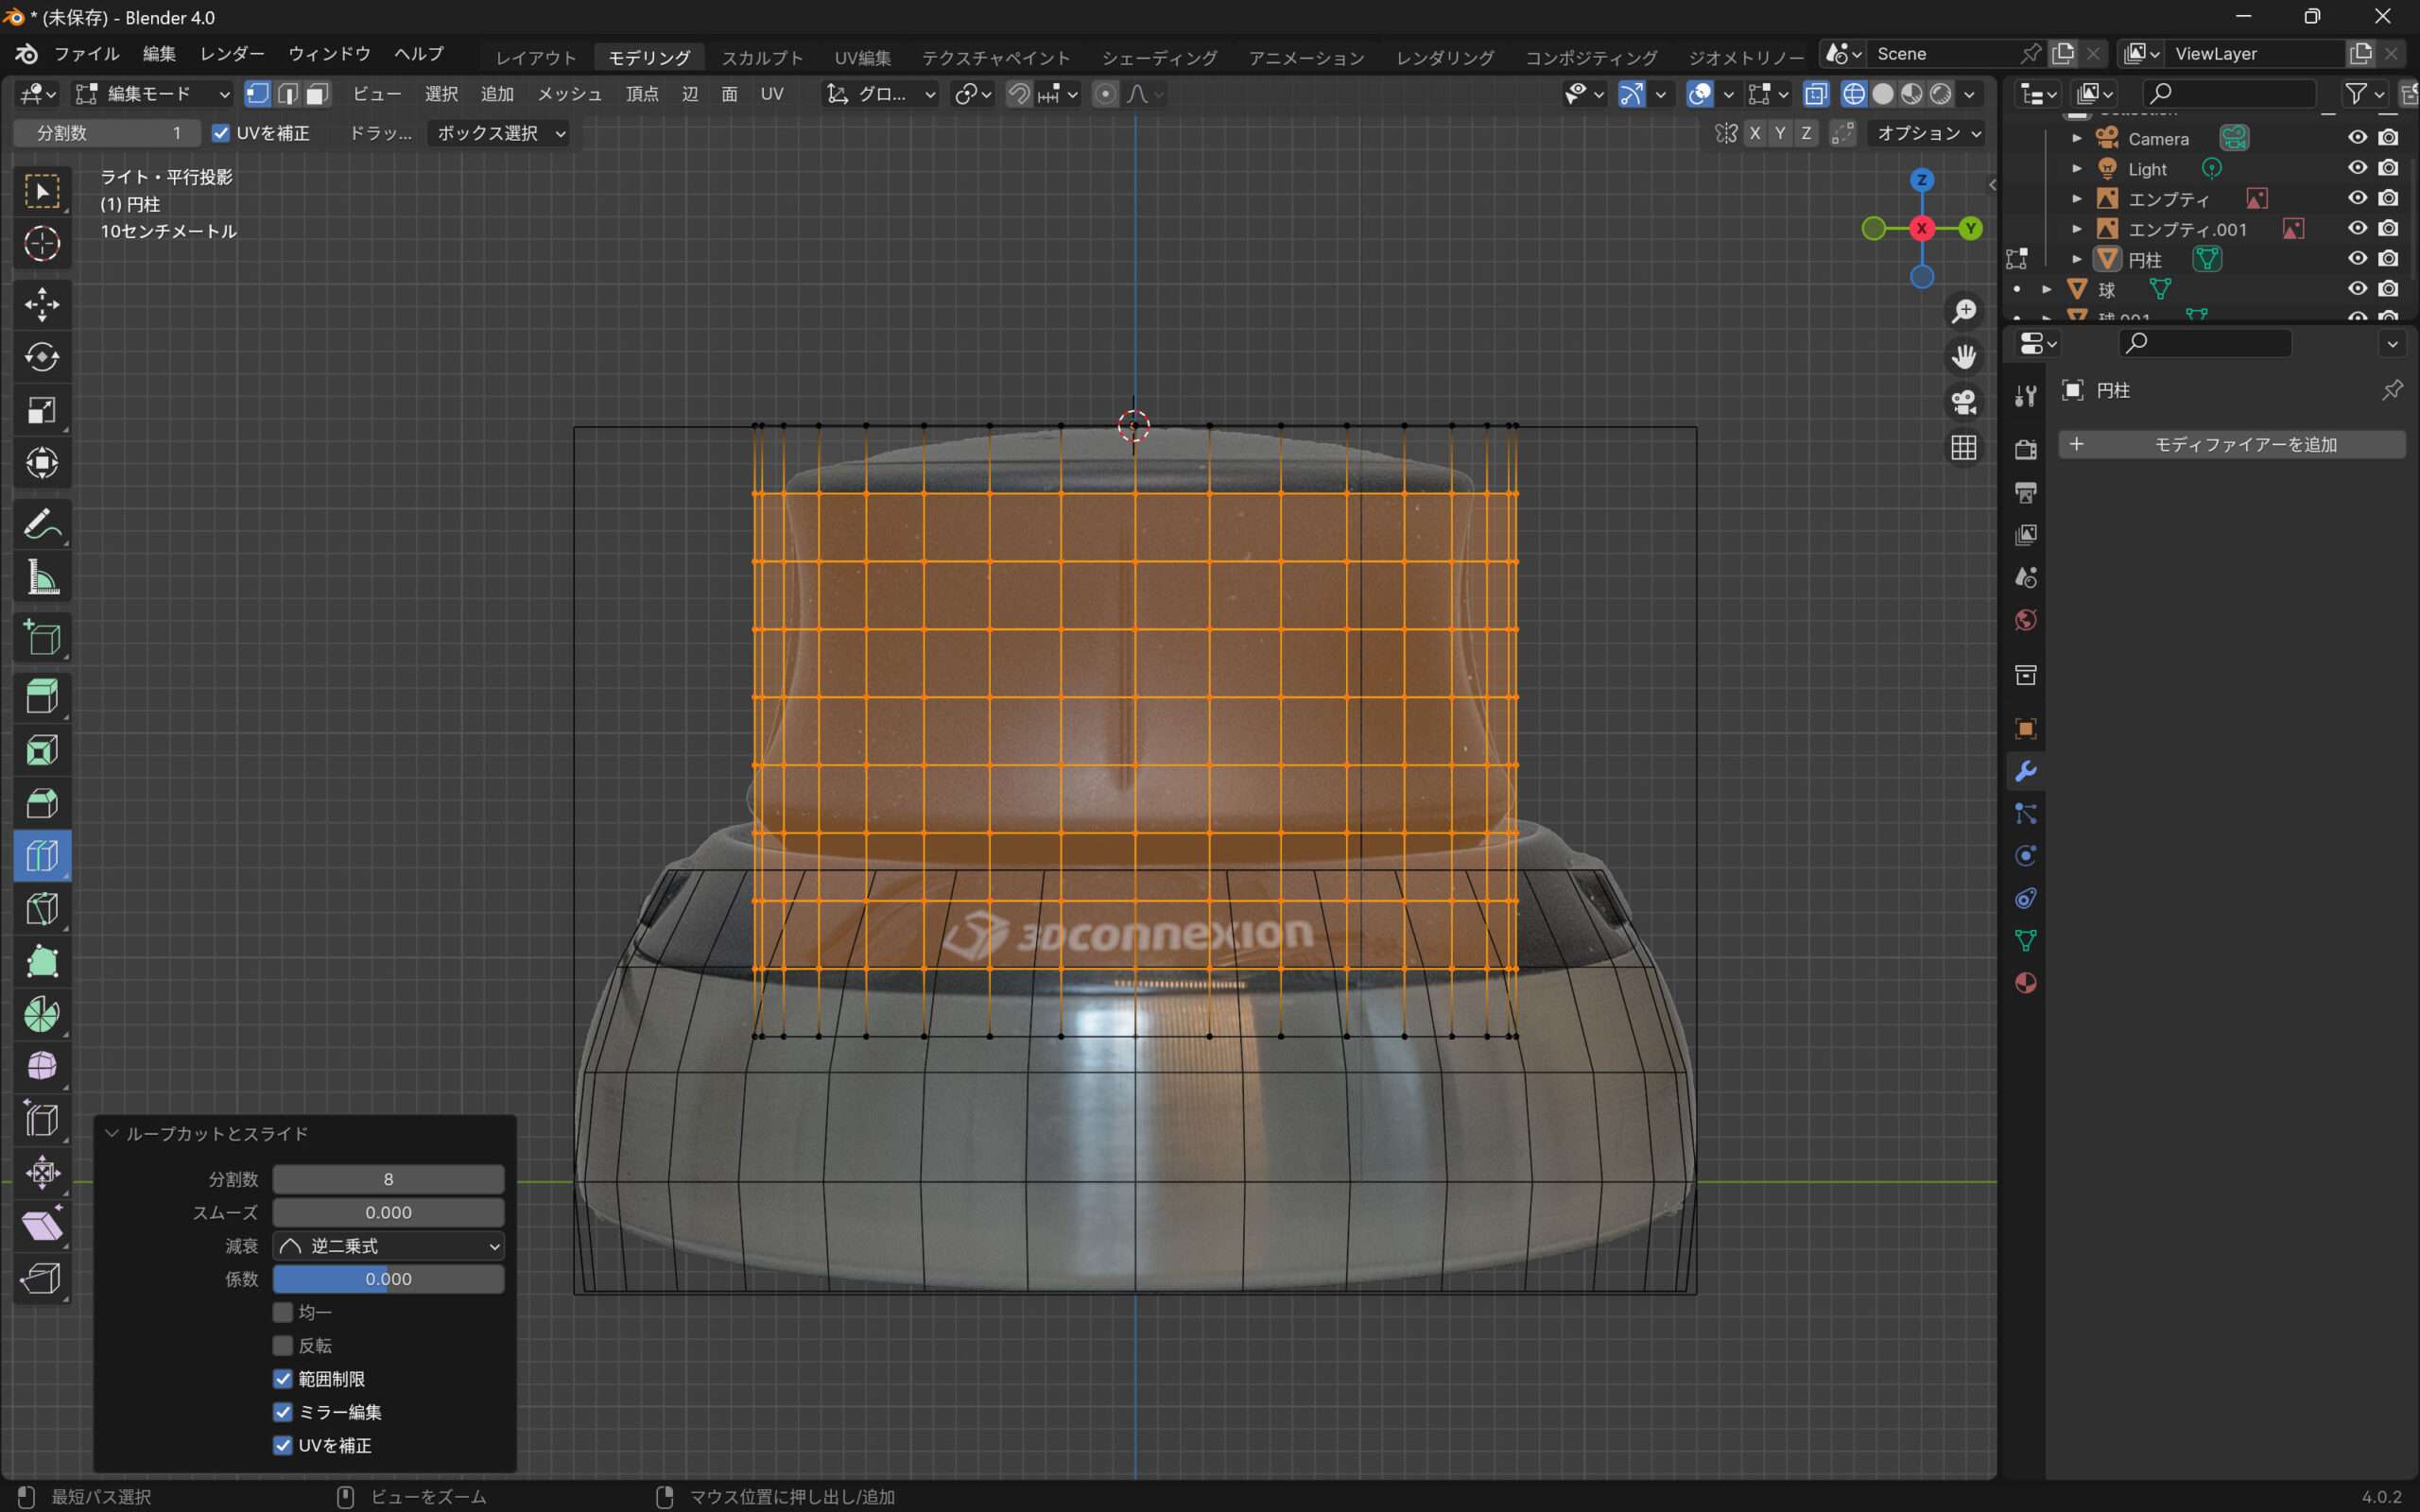
Task: Switch to the スカルプト workspace tab
Action: pyautogui.click(x=762, y=57)
